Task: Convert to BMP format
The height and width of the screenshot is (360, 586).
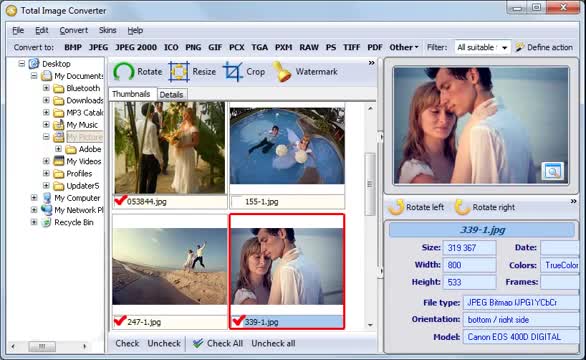Action: pyautogui.click(x=73, y=47)
